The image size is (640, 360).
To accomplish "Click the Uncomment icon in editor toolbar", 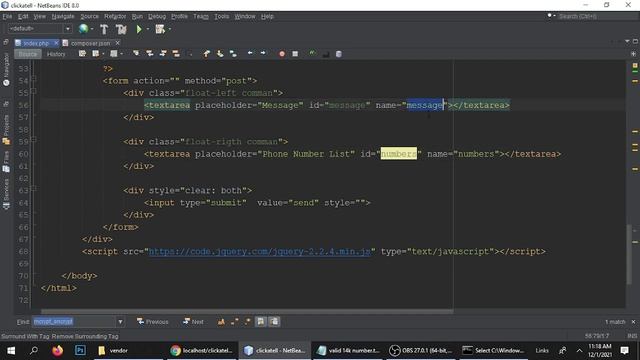I will pos(326,53).
